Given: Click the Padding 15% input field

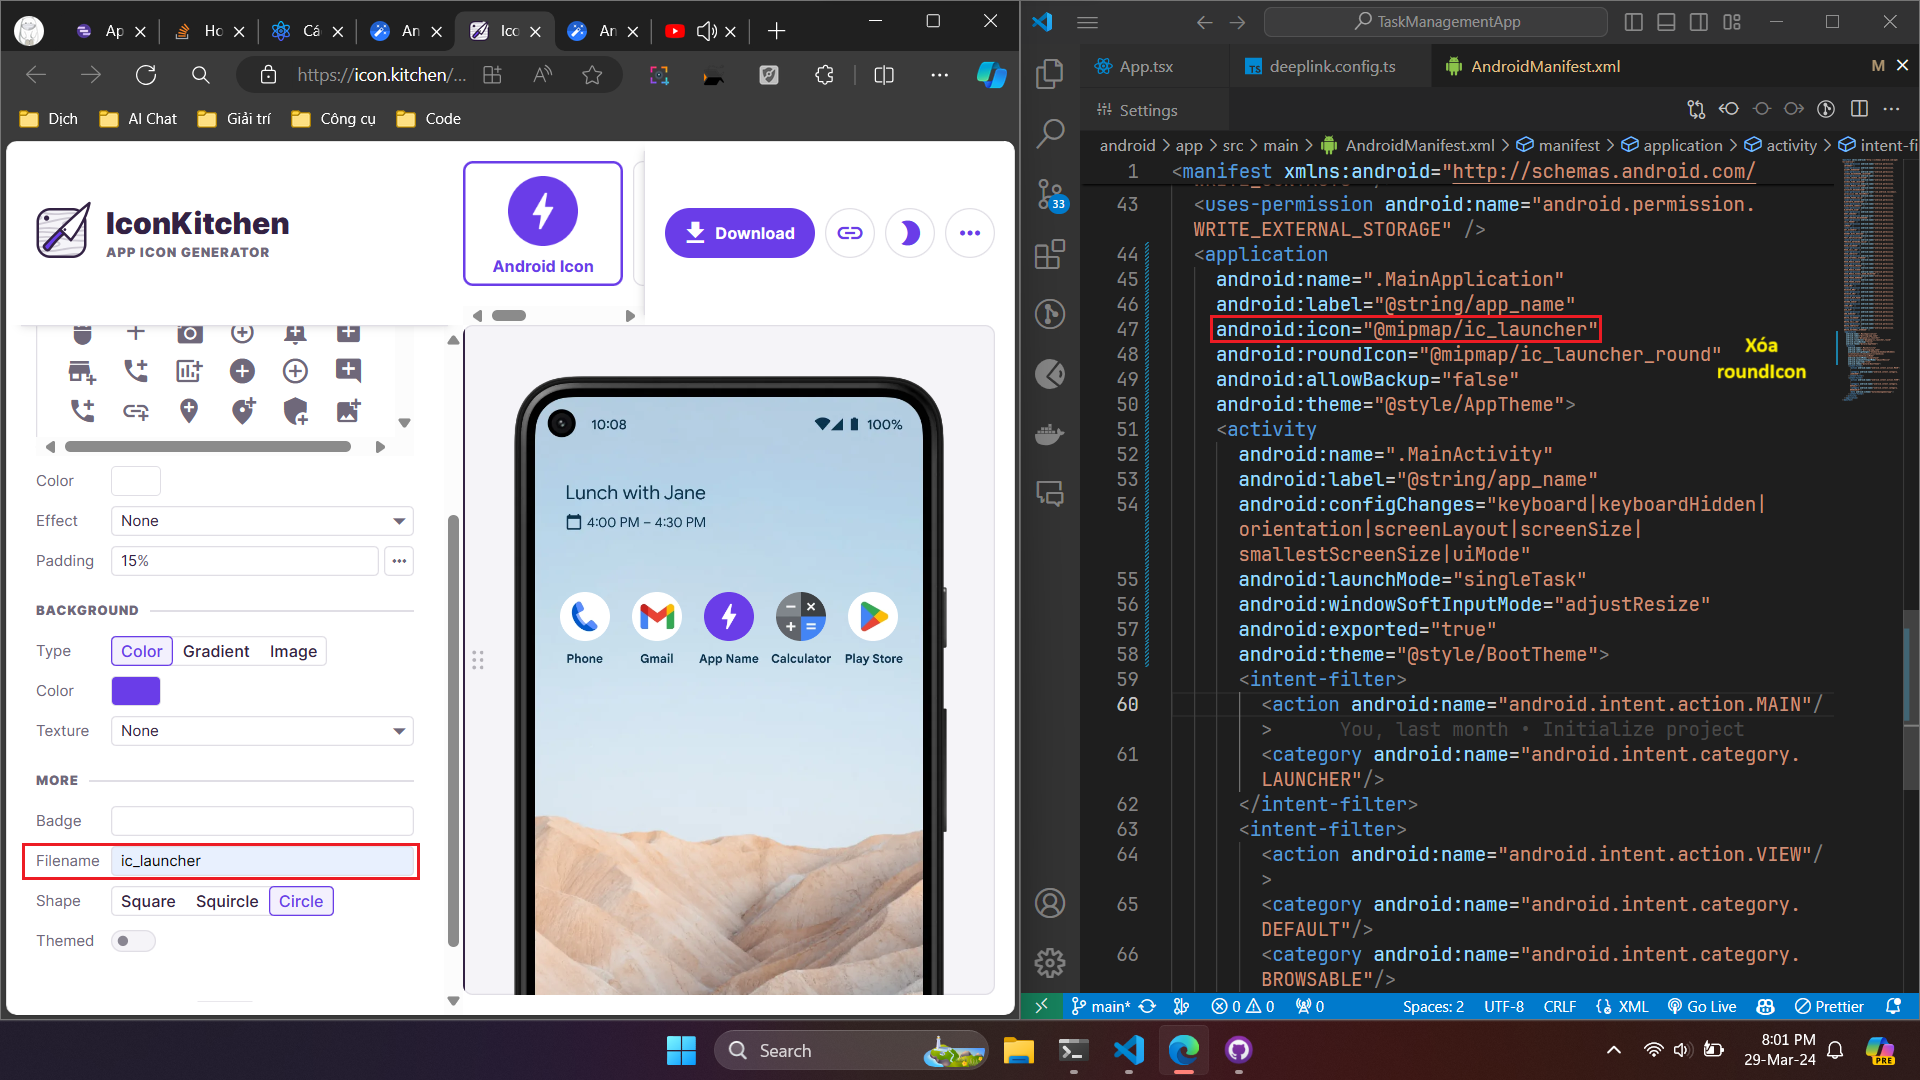Looking at the screenshot, I should coord(245,561).
